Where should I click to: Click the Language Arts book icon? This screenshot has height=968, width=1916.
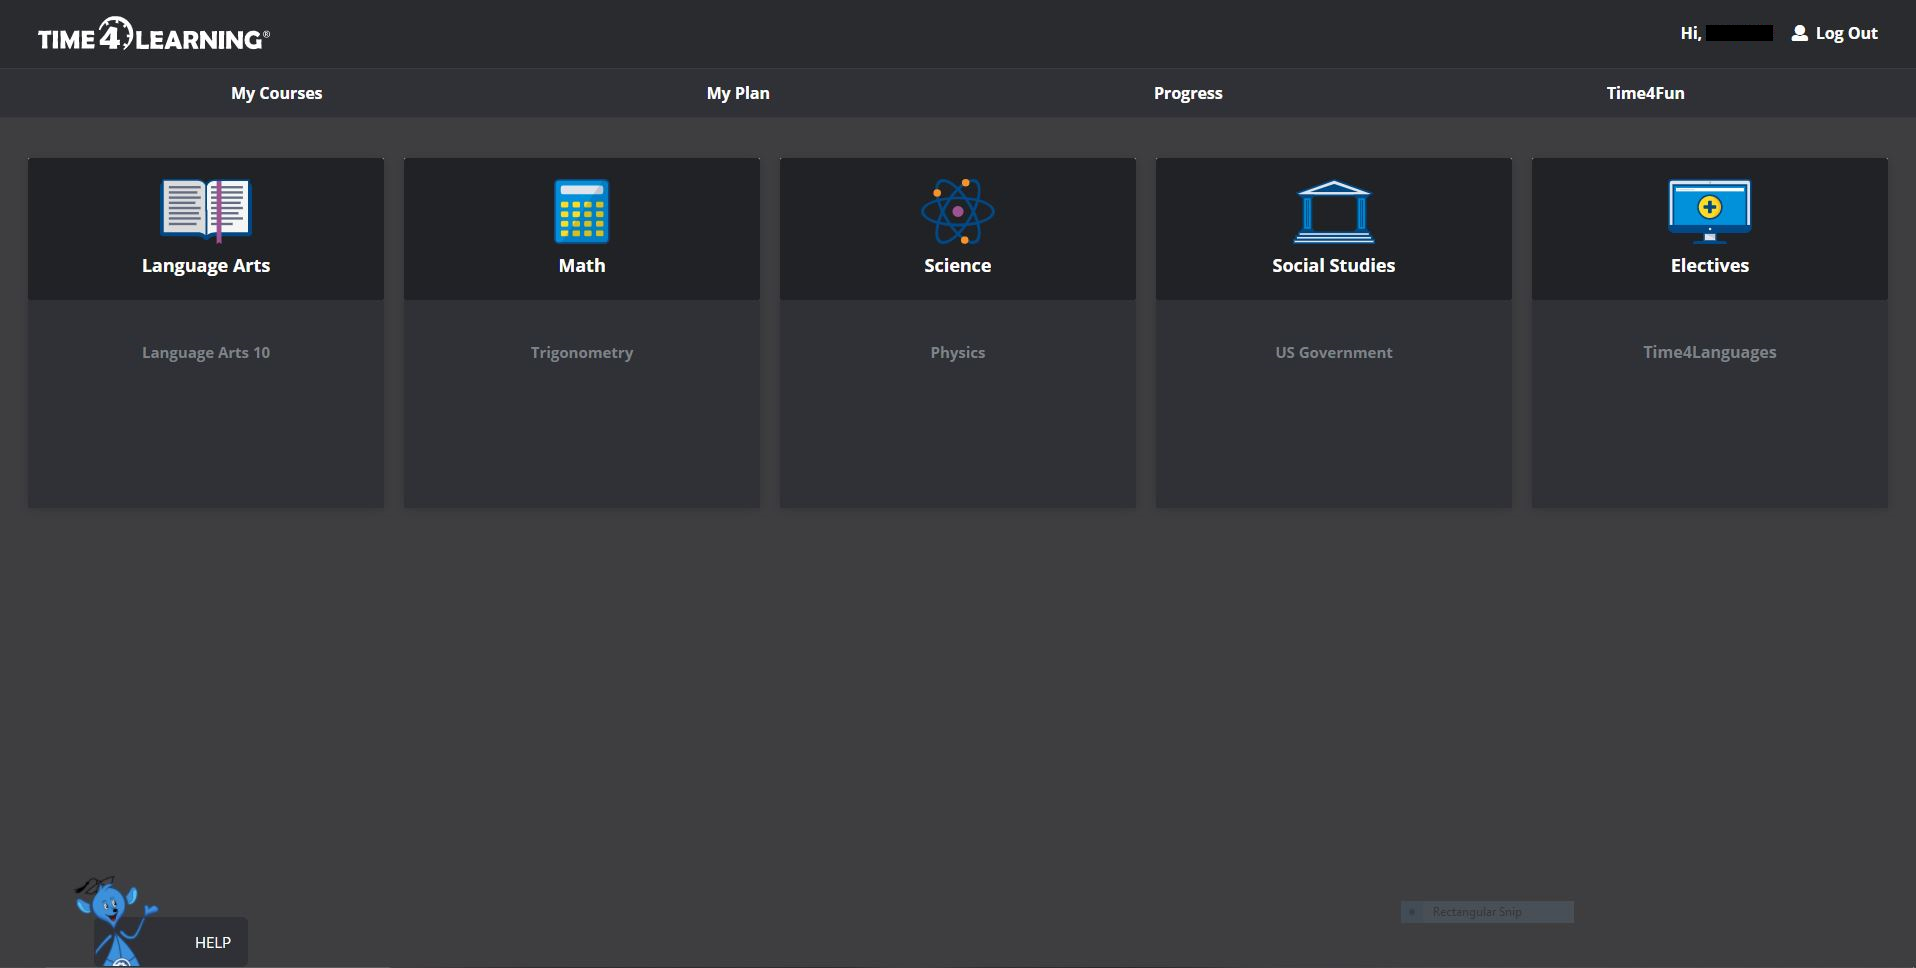pyautogui.click(x=205, y=210)
